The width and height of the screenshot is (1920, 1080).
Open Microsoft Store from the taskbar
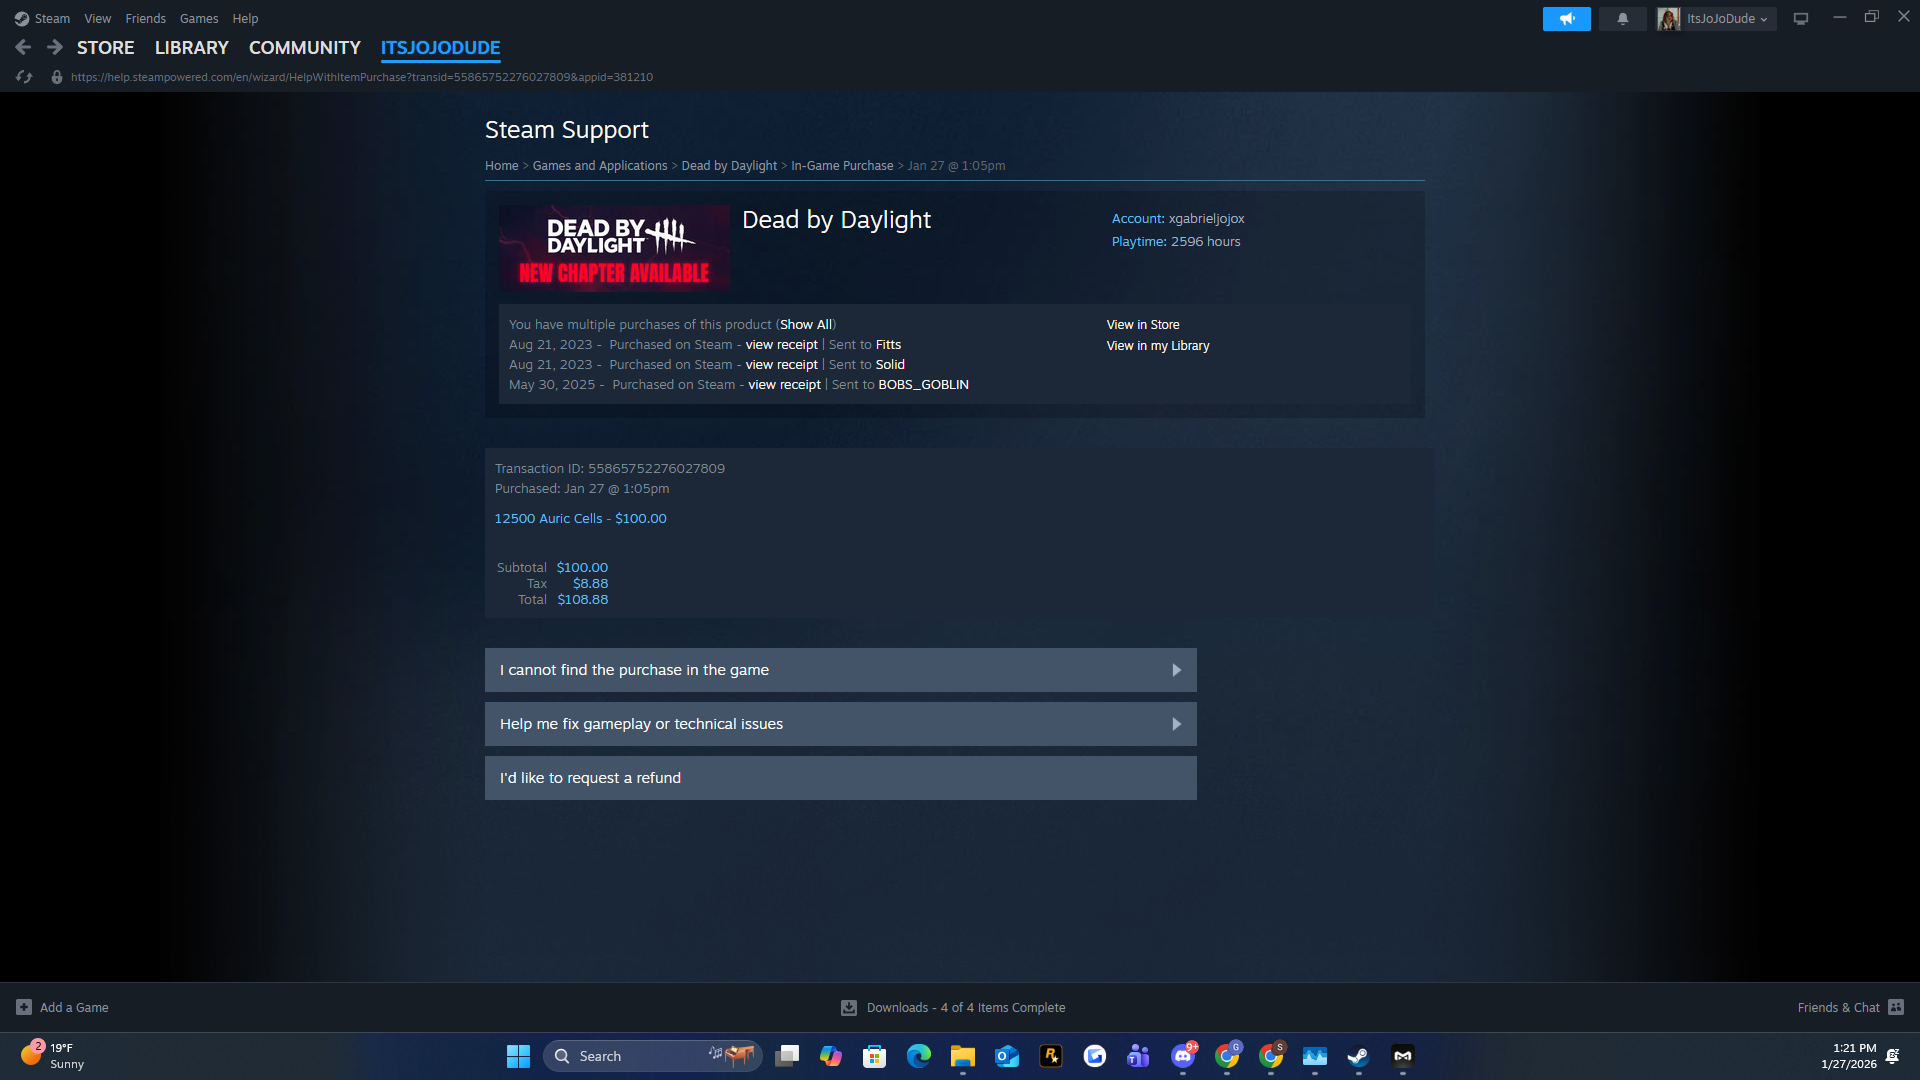[x=875, y=1057]
